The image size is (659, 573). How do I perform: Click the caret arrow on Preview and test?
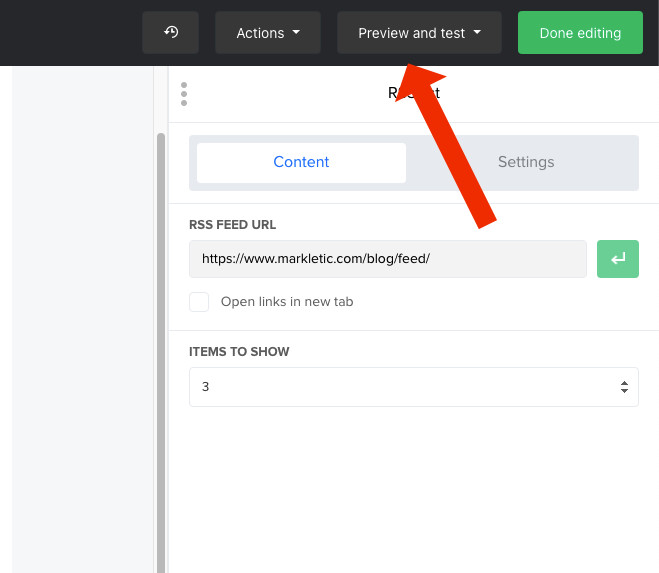(477, 33)
